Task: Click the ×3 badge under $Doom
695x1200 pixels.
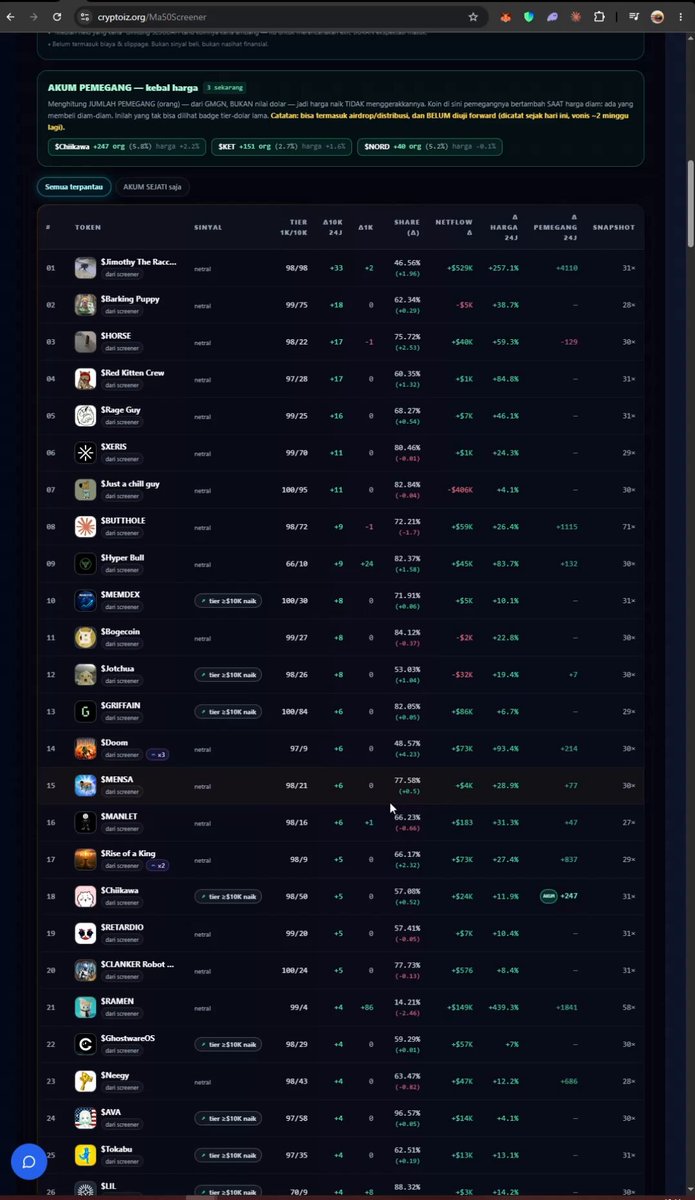Action: pos(157,755)
